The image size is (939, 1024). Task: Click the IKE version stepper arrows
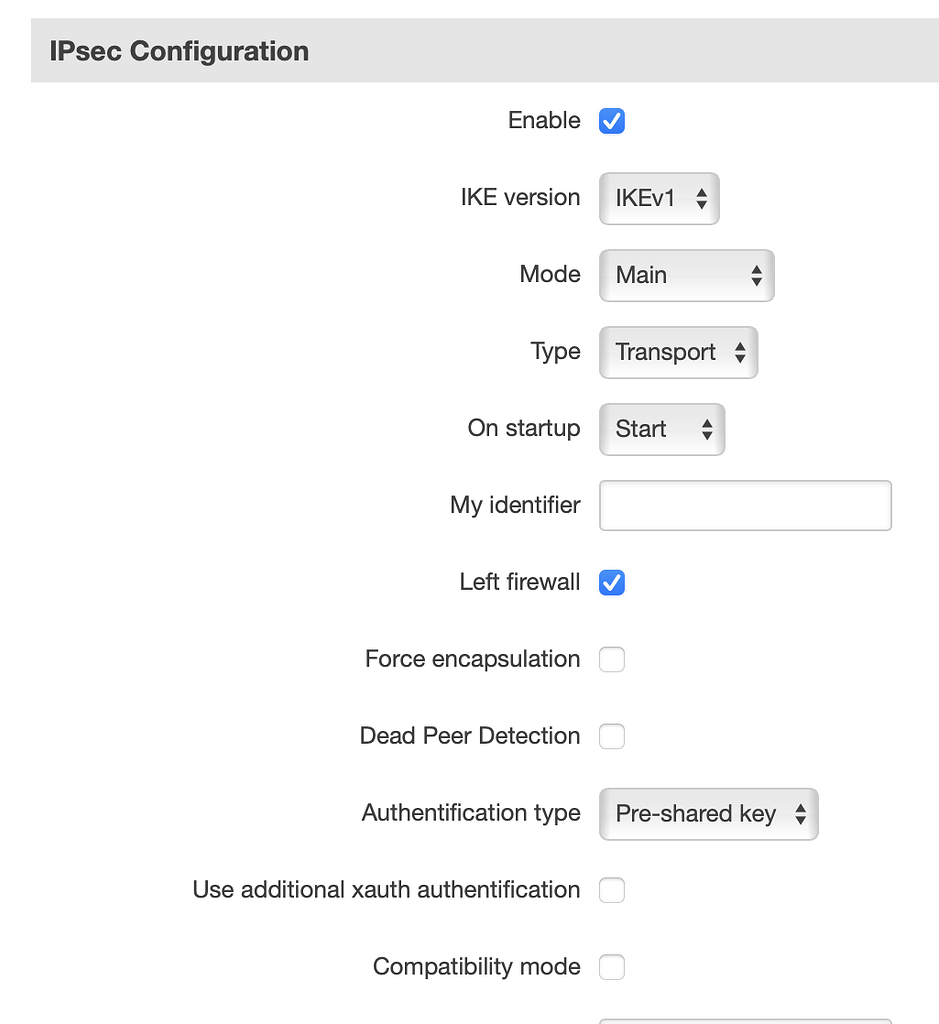tap(702, 198)
